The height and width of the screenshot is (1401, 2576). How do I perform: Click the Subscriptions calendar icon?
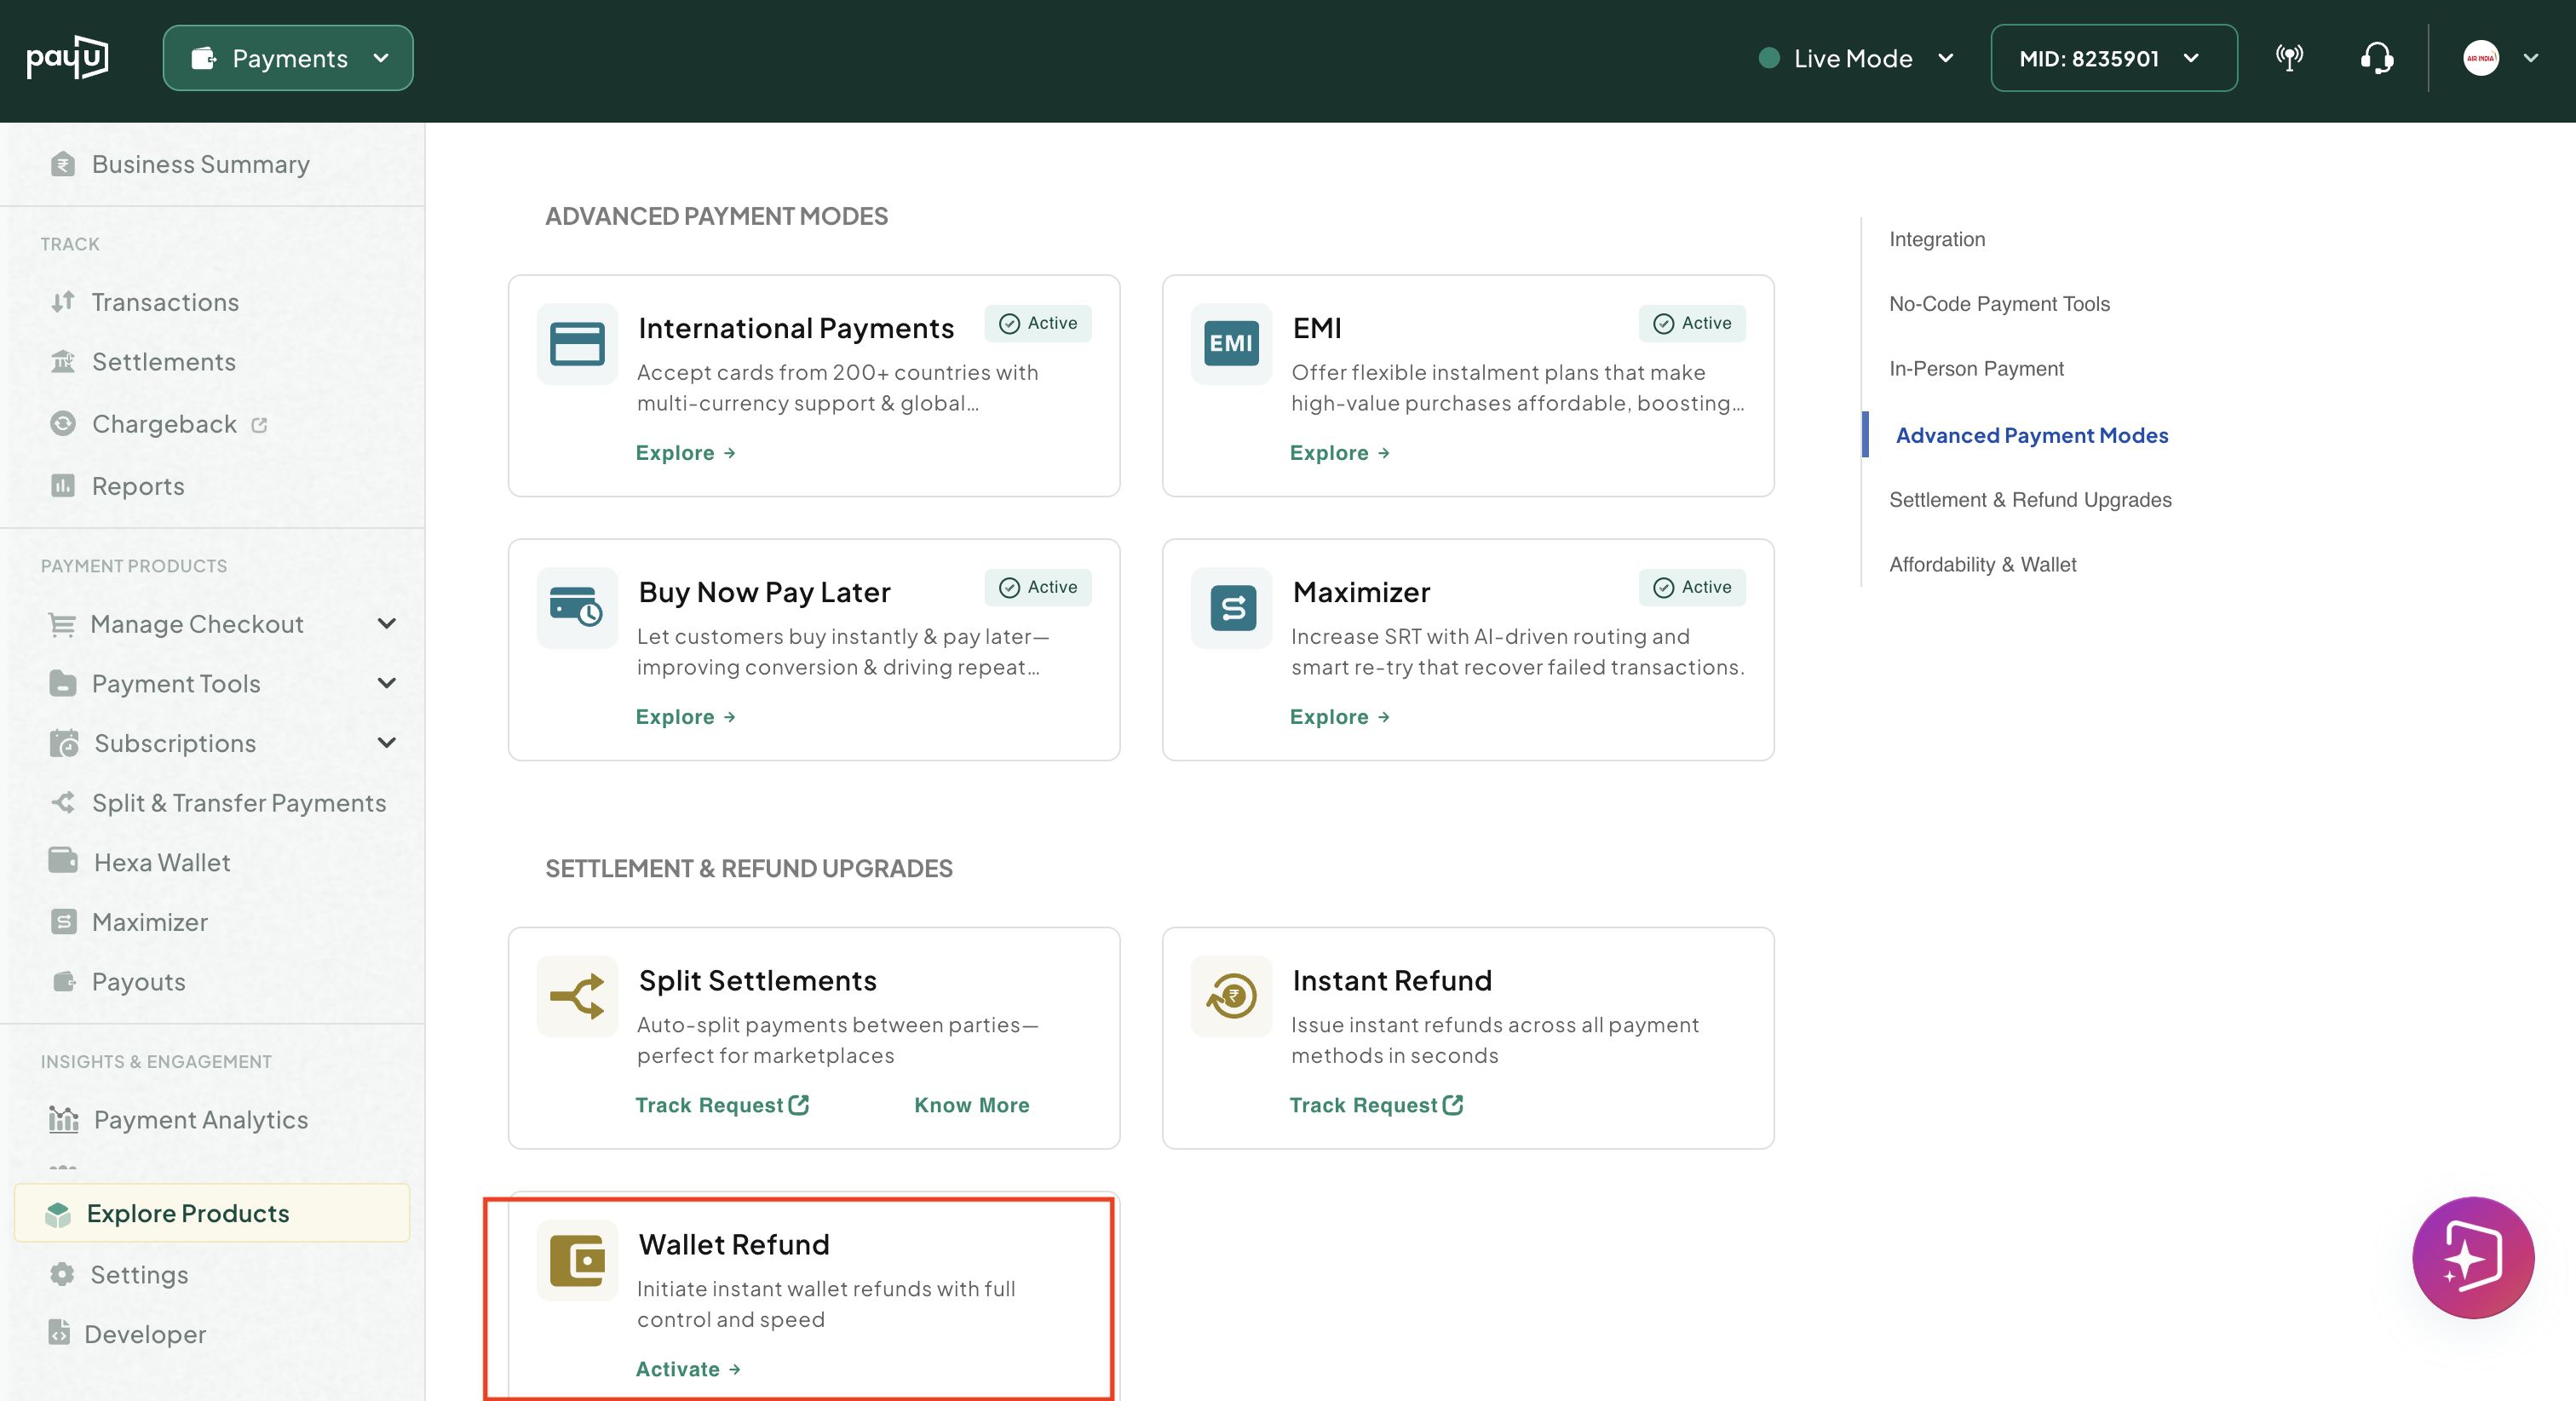click(64, 743)
